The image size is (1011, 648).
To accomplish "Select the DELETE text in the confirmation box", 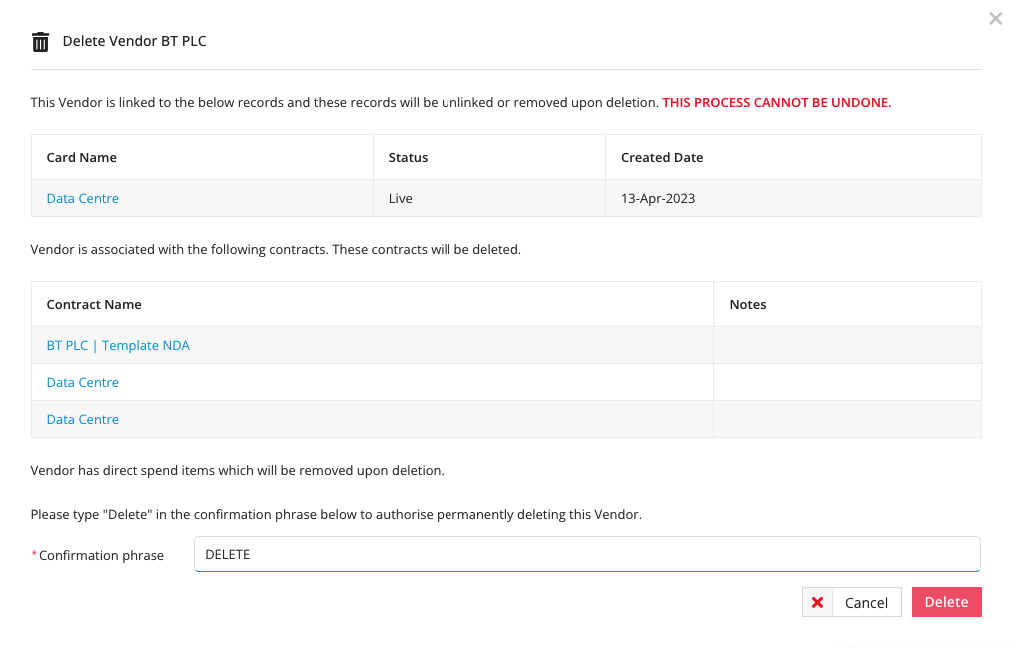I will point(227,553).
